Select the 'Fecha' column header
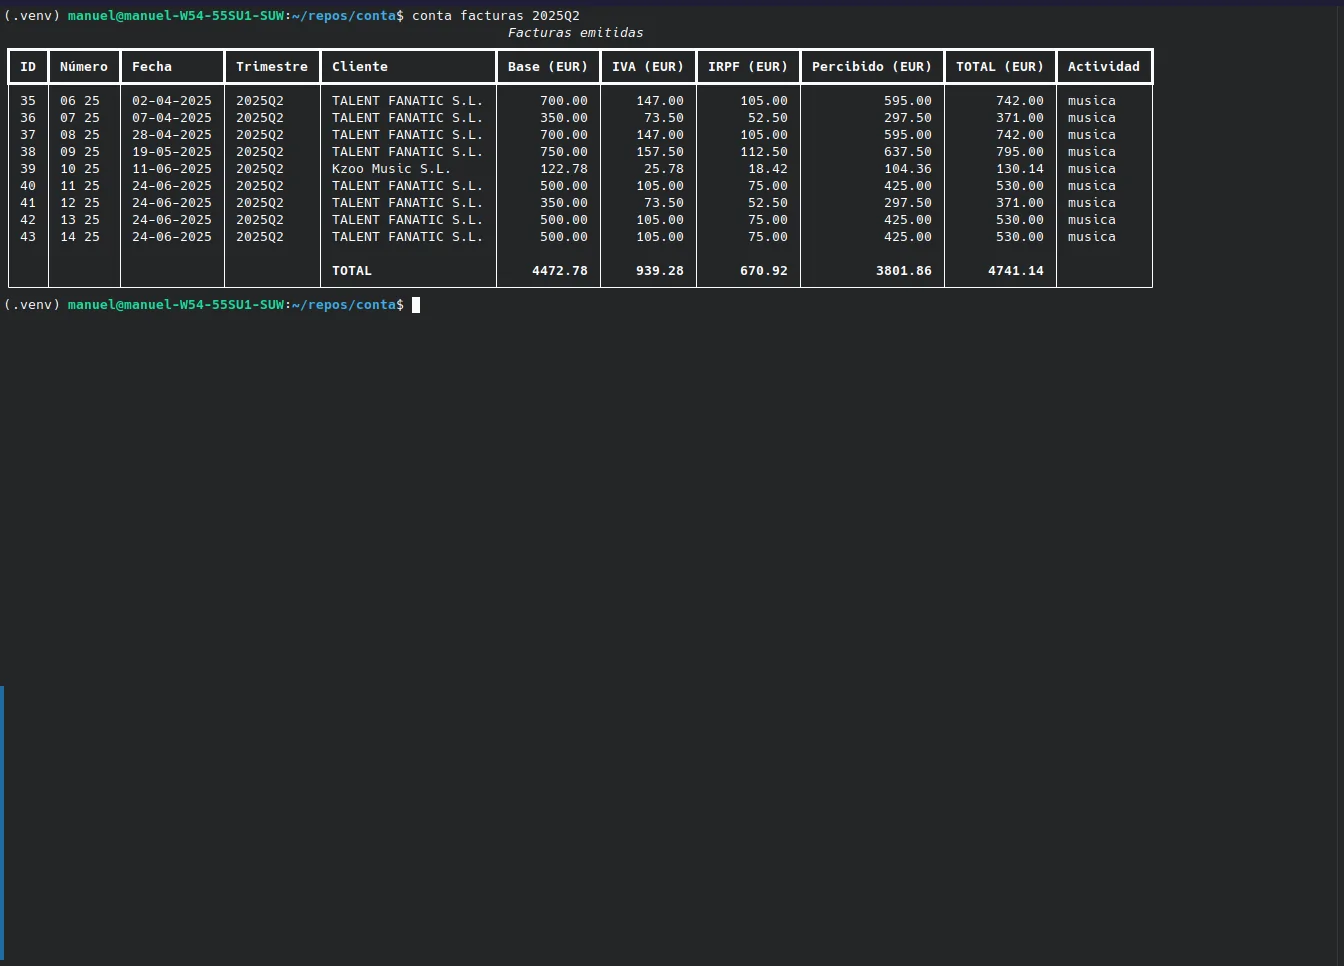Image resolution: width=1344 pixels, height=966 pixels. tap(152, 67)
